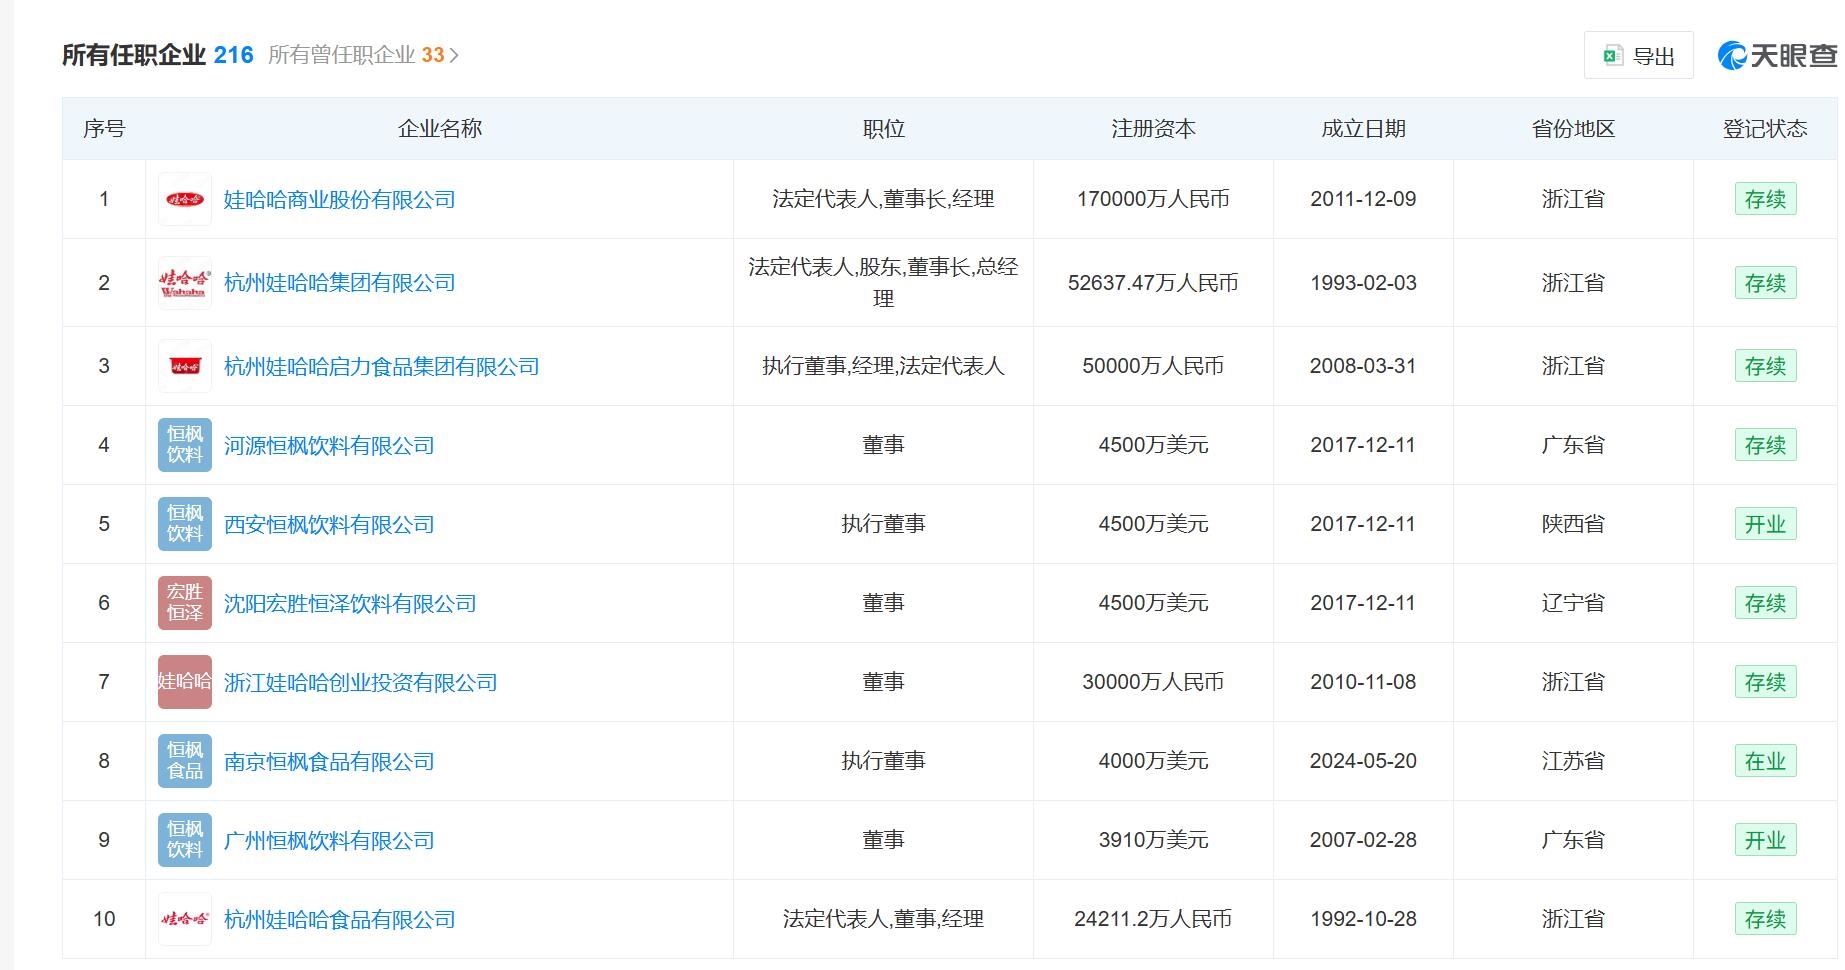Click the 杭州娃哈哈食品有限公司 logo icon
Image resolution: width=1845 pixels, height=970 pixels.
184,919
